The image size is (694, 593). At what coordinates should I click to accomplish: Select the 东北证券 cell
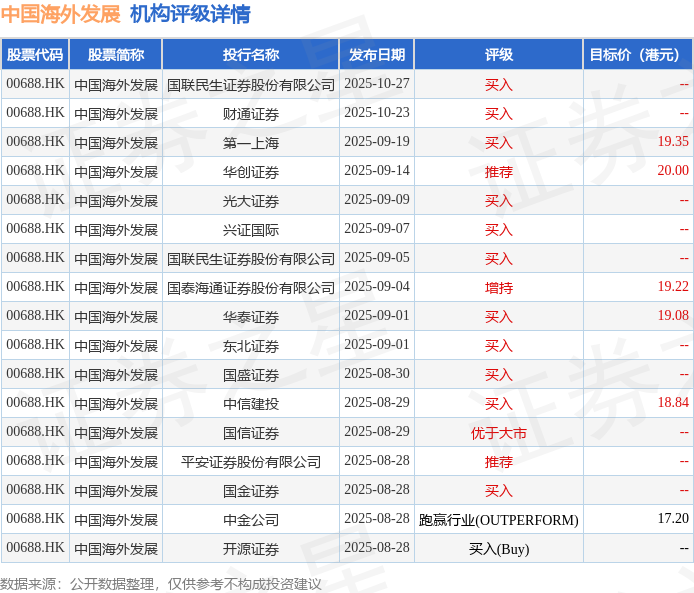pos(251,346)
